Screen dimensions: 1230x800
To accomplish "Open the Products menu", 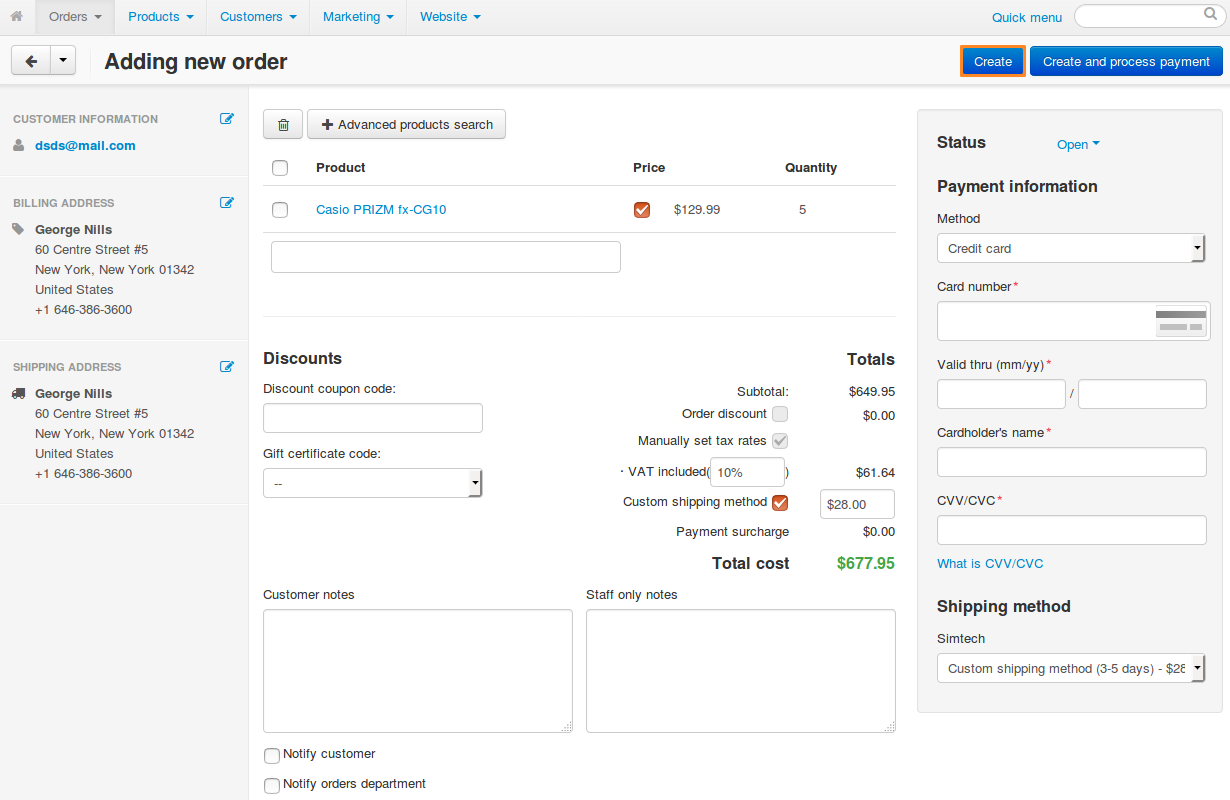I will click(x=160, y=17).
